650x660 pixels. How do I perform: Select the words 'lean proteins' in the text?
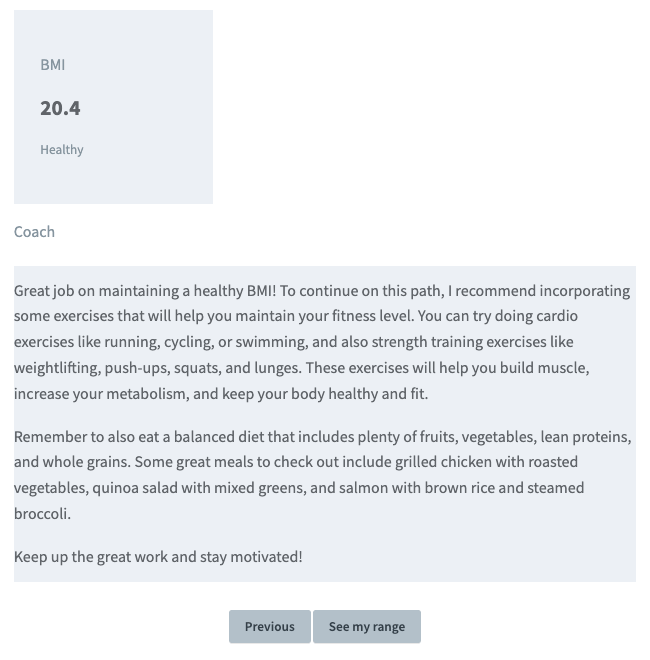[x=585, y=437]
